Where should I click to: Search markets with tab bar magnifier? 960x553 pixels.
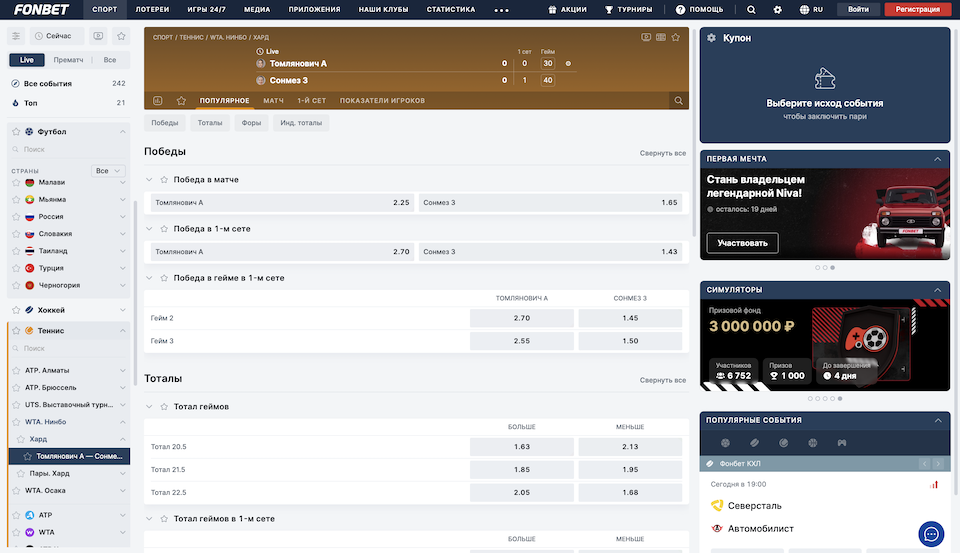(x=678, y=100)
